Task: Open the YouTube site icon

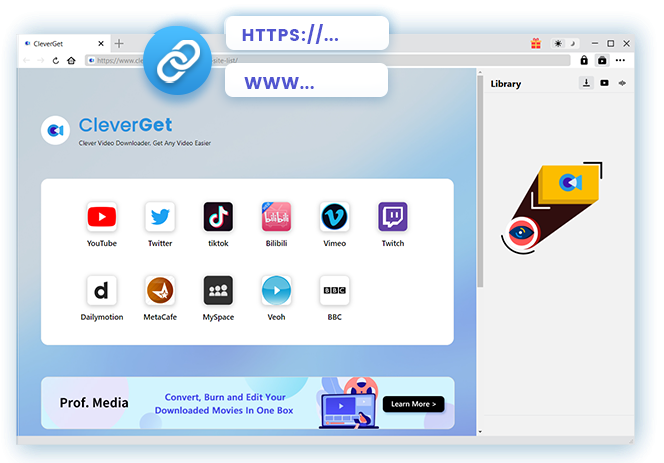Action: pyautogui.click(x=102, y=217)
